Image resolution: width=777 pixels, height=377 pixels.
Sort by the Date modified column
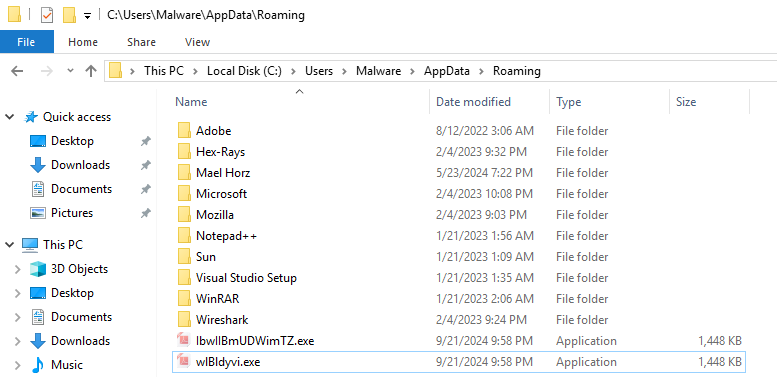point(473,102)
